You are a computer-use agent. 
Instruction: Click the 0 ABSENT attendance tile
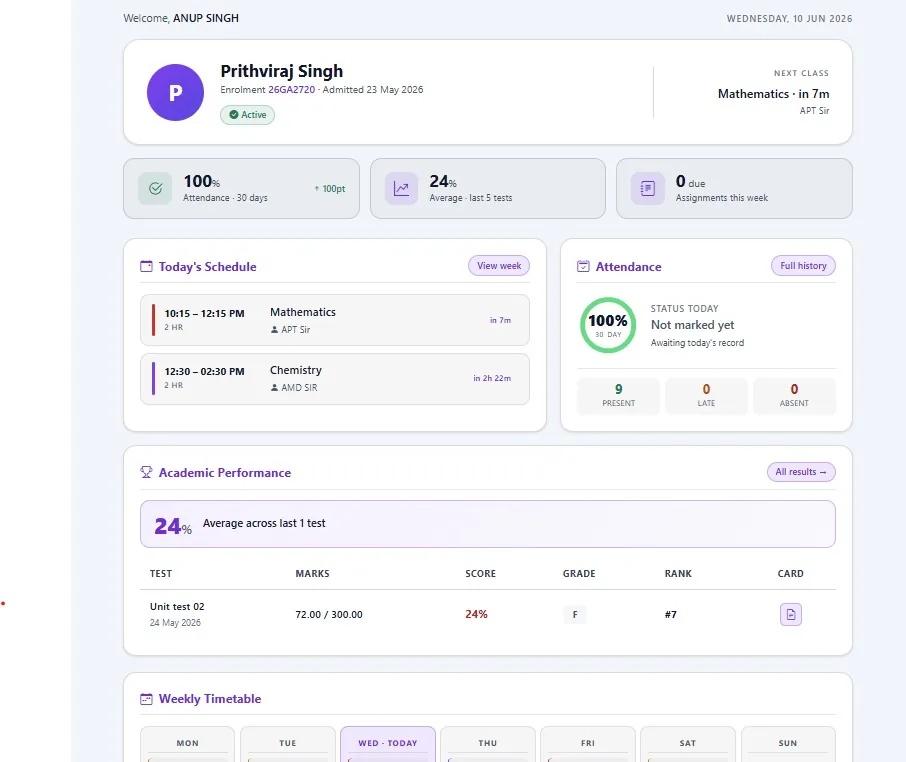pyautogui.click(x=794, y=396)
